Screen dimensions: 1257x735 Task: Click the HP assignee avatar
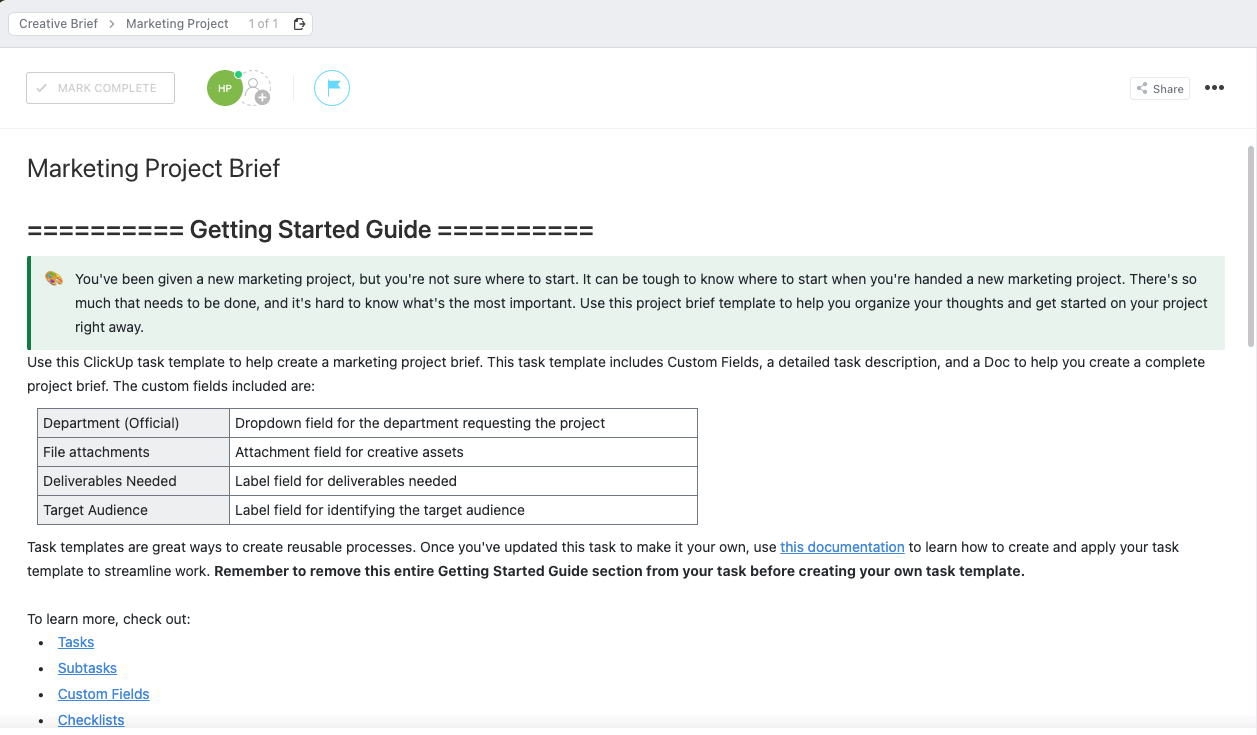[224, 89]
